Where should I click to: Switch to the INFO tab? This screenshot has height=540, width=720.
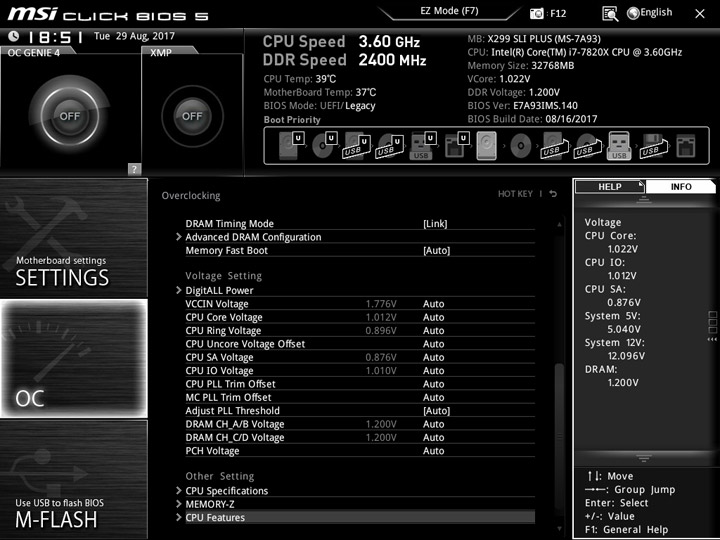click(681, 186)
